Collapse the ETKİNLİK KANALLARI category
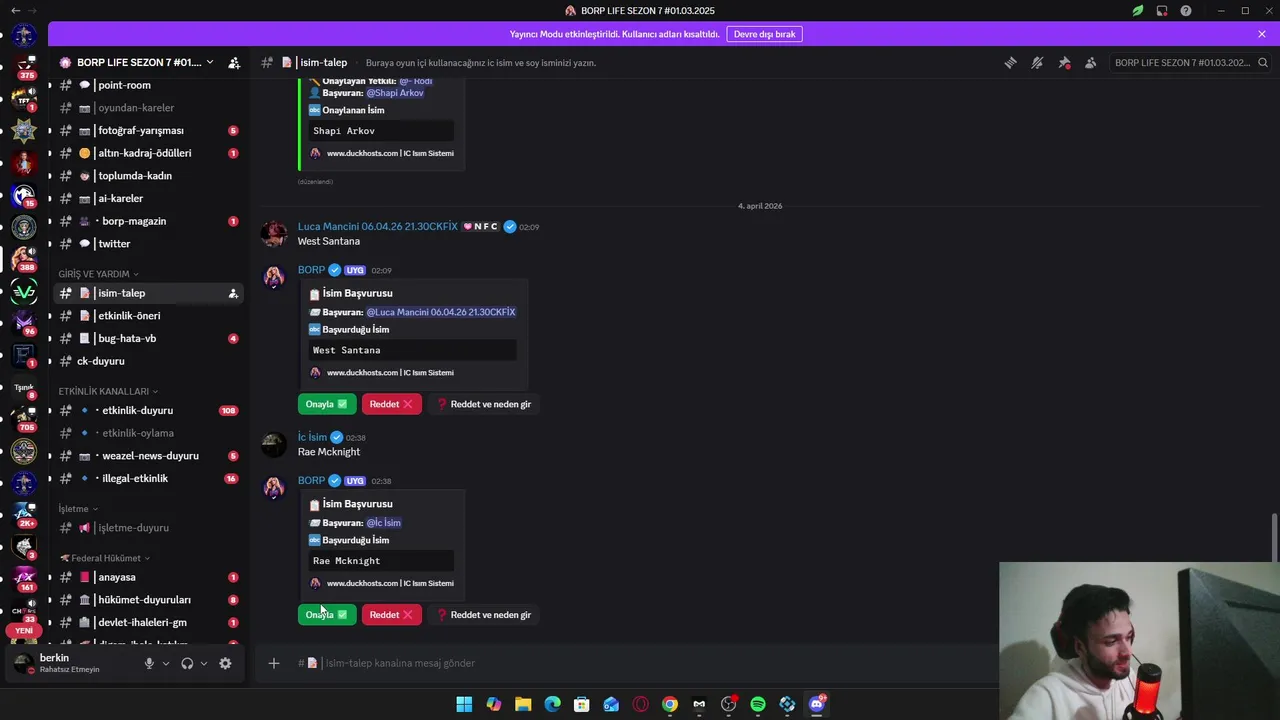This screenshot has height=720, width=1280. (108, 391)
